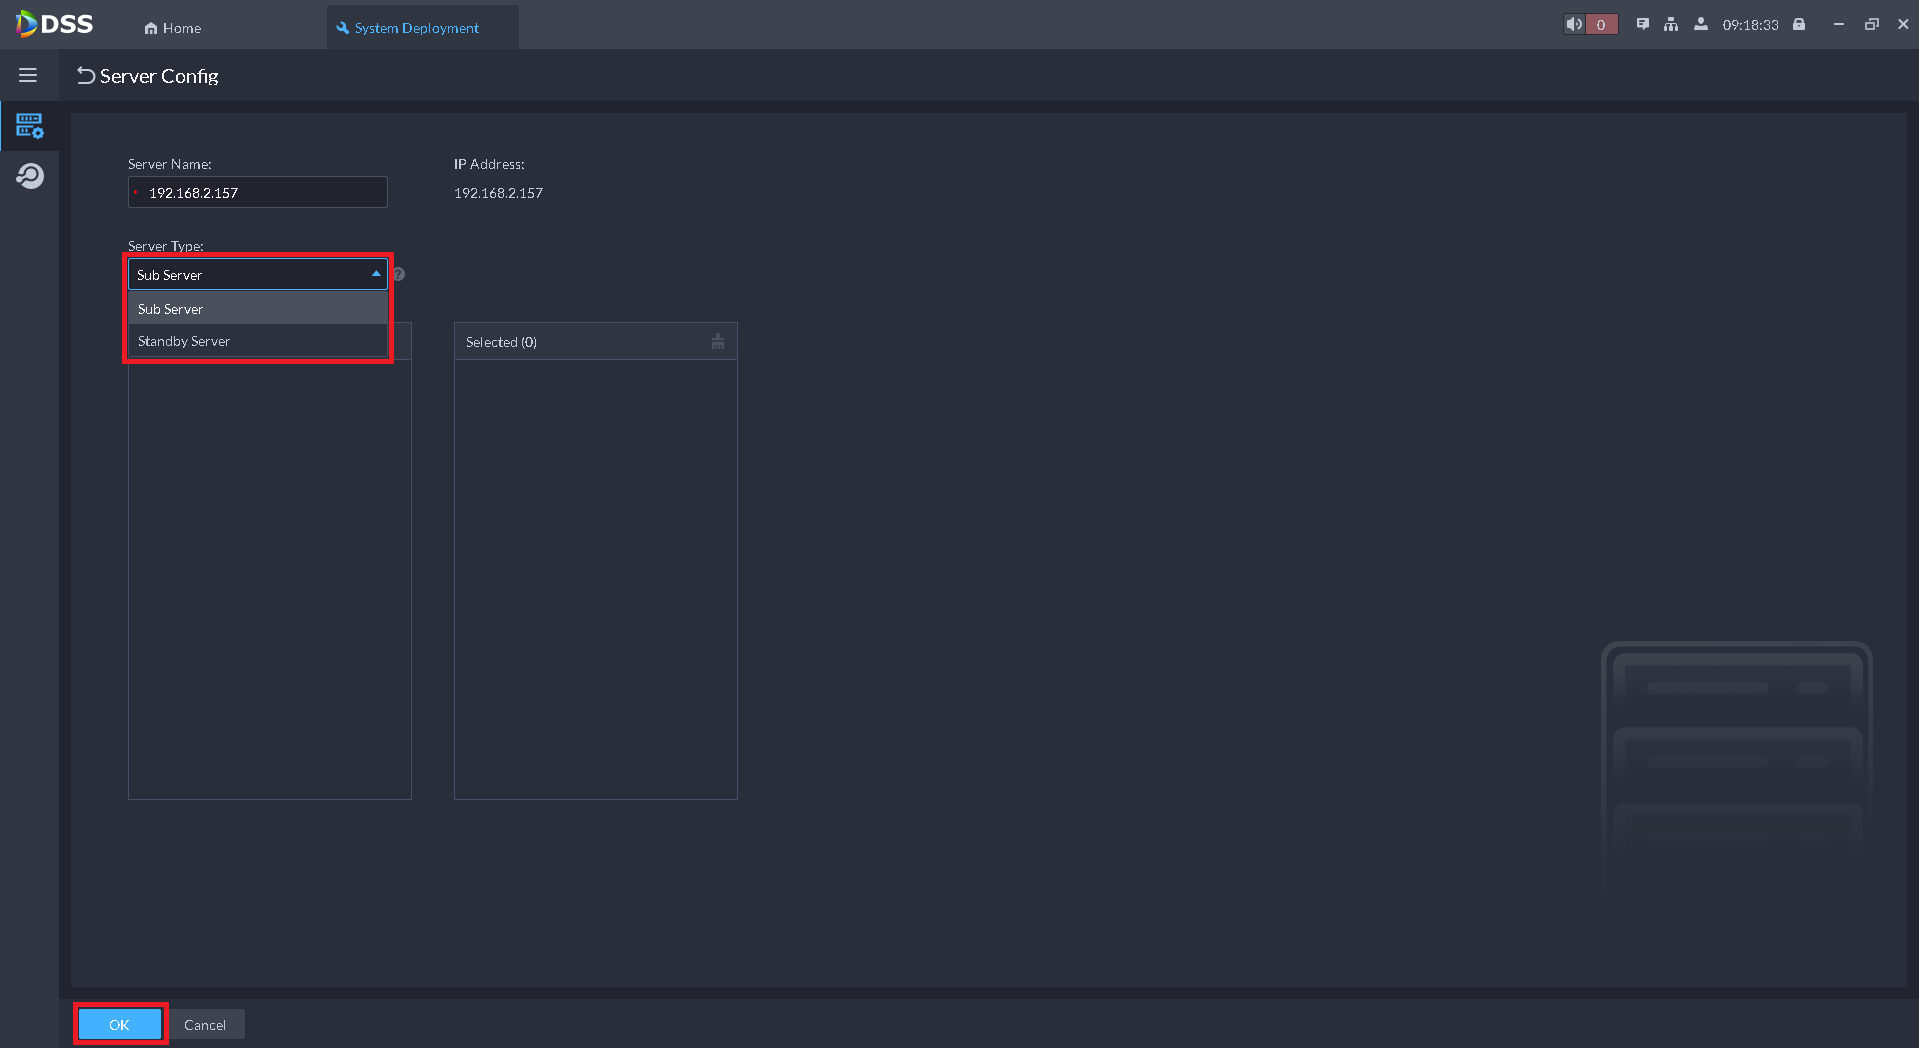Choose Sub Server from the dropdown list
The height and width of the screenshot is (1048, 1919).
tap(258, 309)
